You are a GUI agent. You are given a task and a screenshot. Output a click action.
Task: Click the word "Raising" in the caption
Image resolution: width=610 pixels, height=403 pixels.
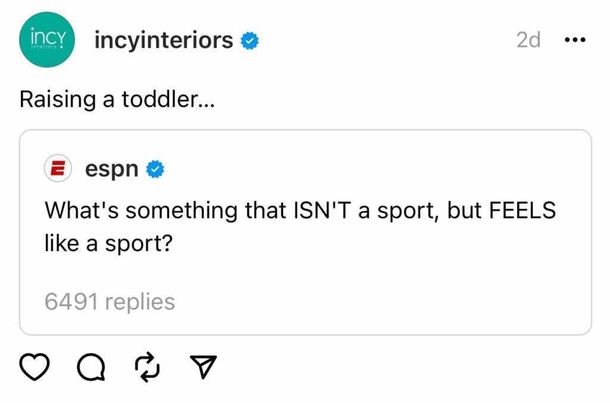pyautogui.click(x=52, y=100)
